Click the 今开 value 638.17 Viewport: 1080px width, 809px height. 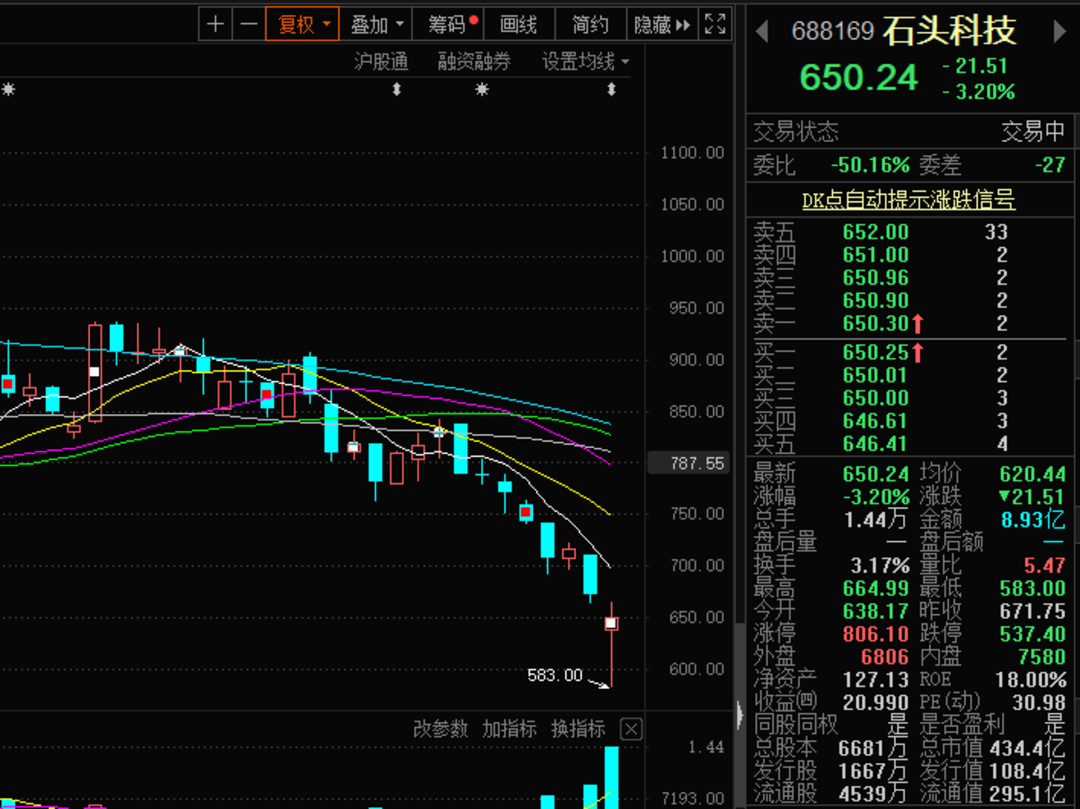point(875,611)
